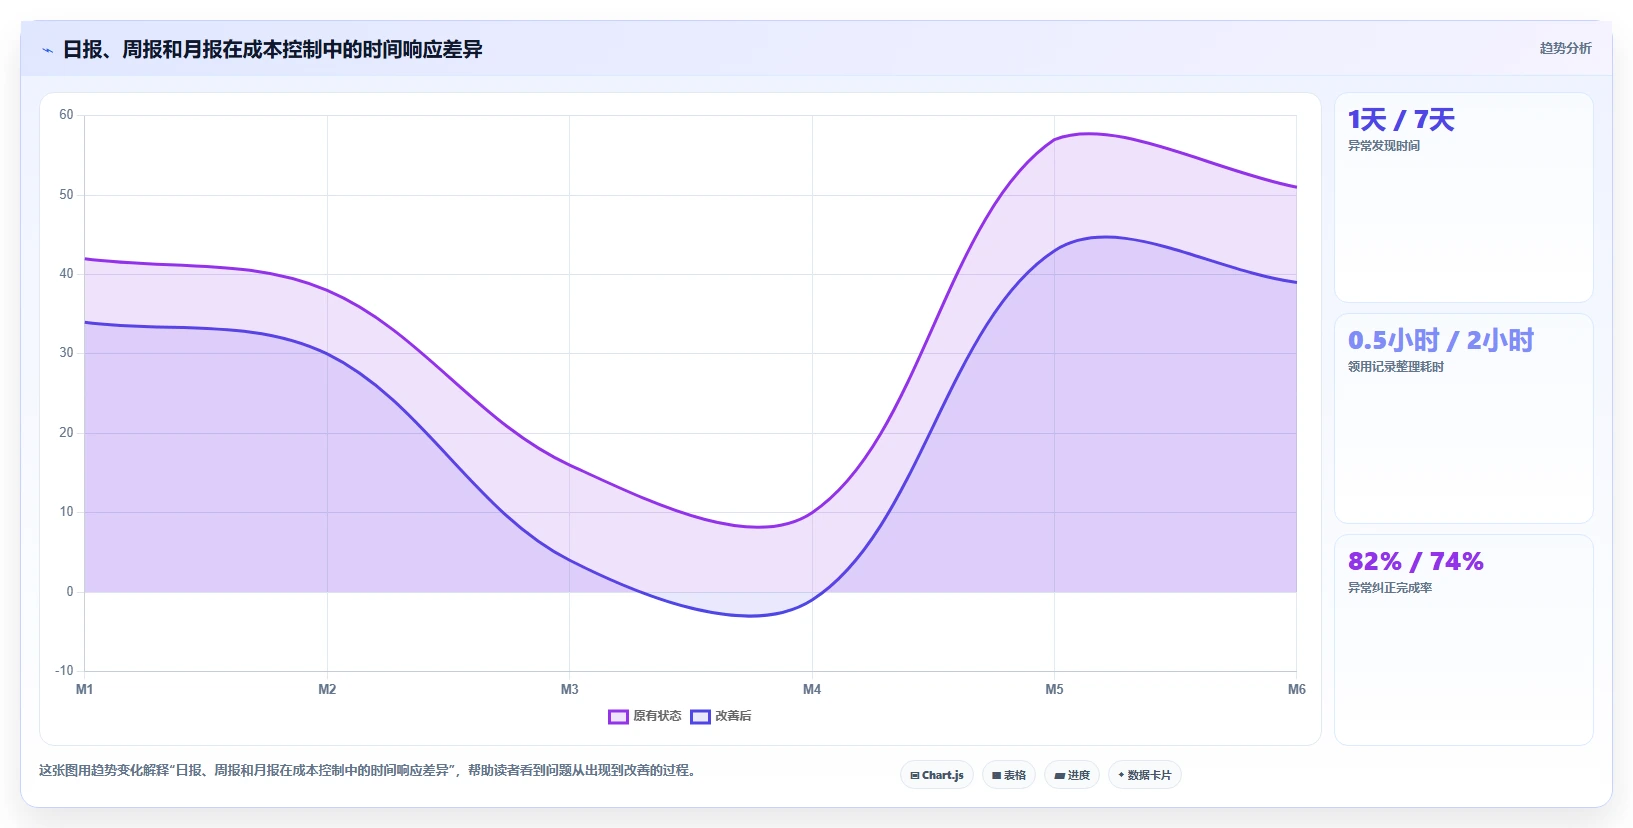Click the M5 axis label
Image resolution: width=1633 pixels, height=828 pixels.
tap(1054, 689)
